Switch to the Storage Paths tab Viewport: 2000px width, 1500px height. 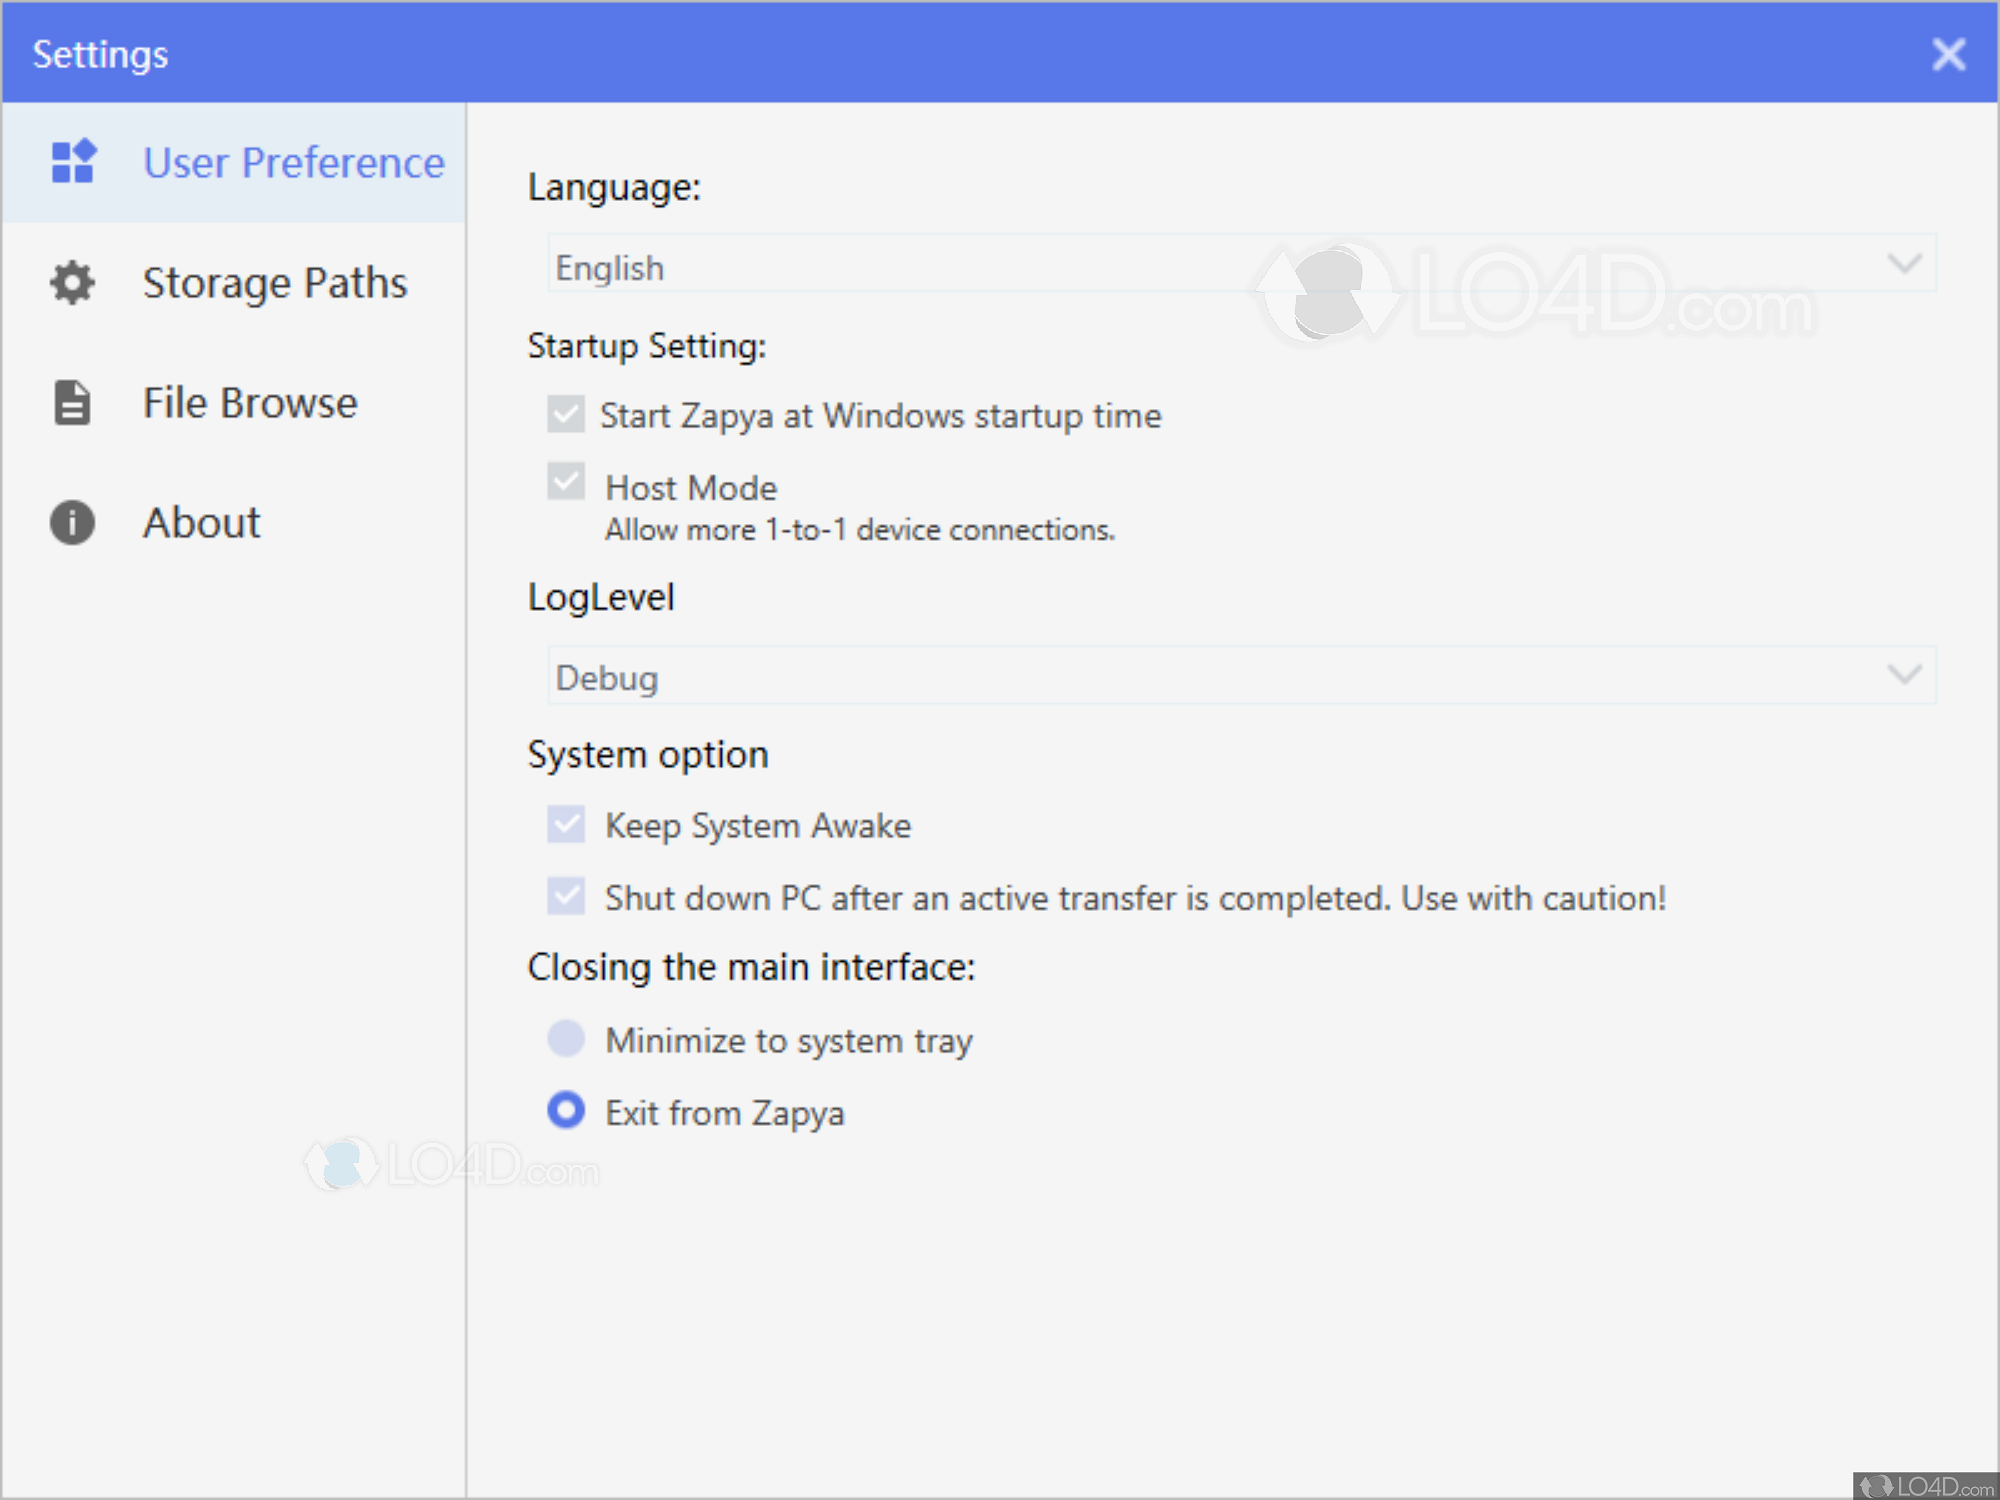point(275,283)
